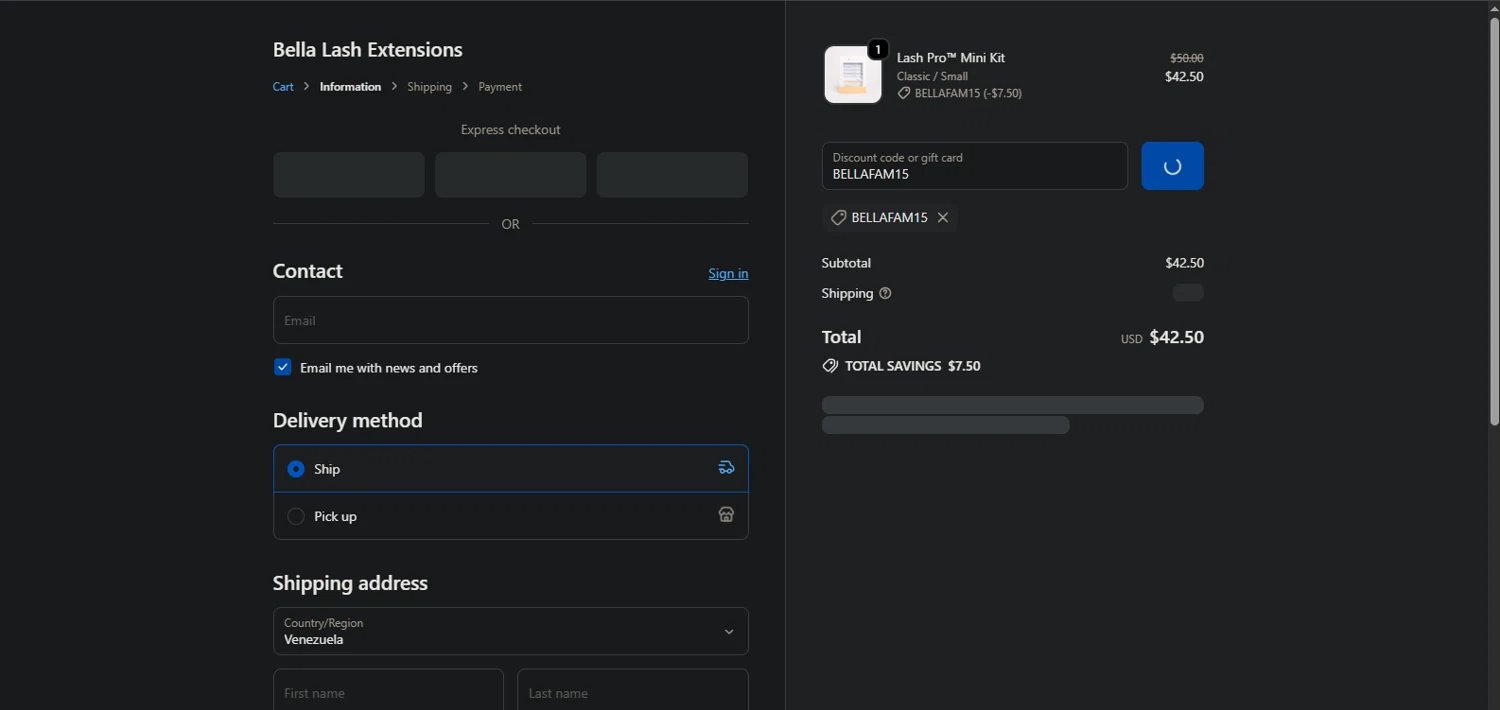Click the loading Apply discount button
Image resolution: width=1500 pixels, height=710 pixels.
tap(1173, 166)
